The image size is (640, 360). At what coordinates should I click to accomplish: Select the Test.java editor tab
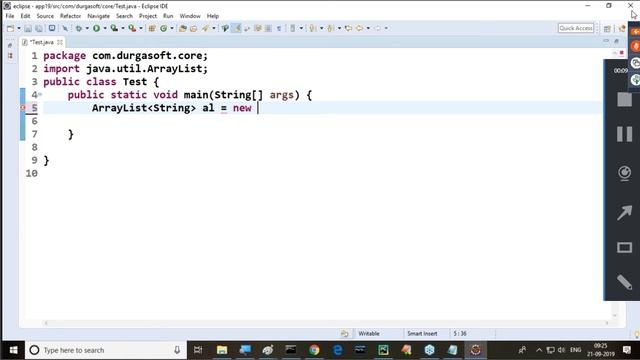point(41,42)
